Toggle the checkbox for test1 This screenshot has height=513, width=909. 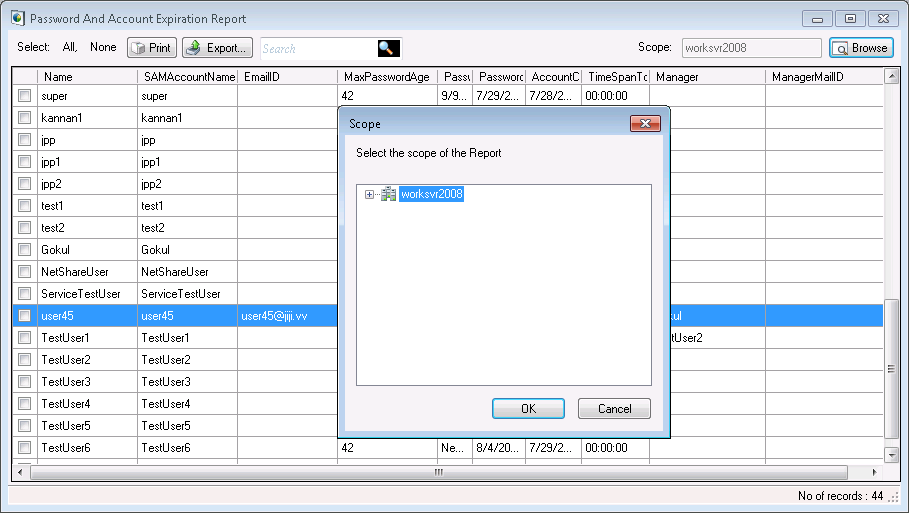pos(24,206)
